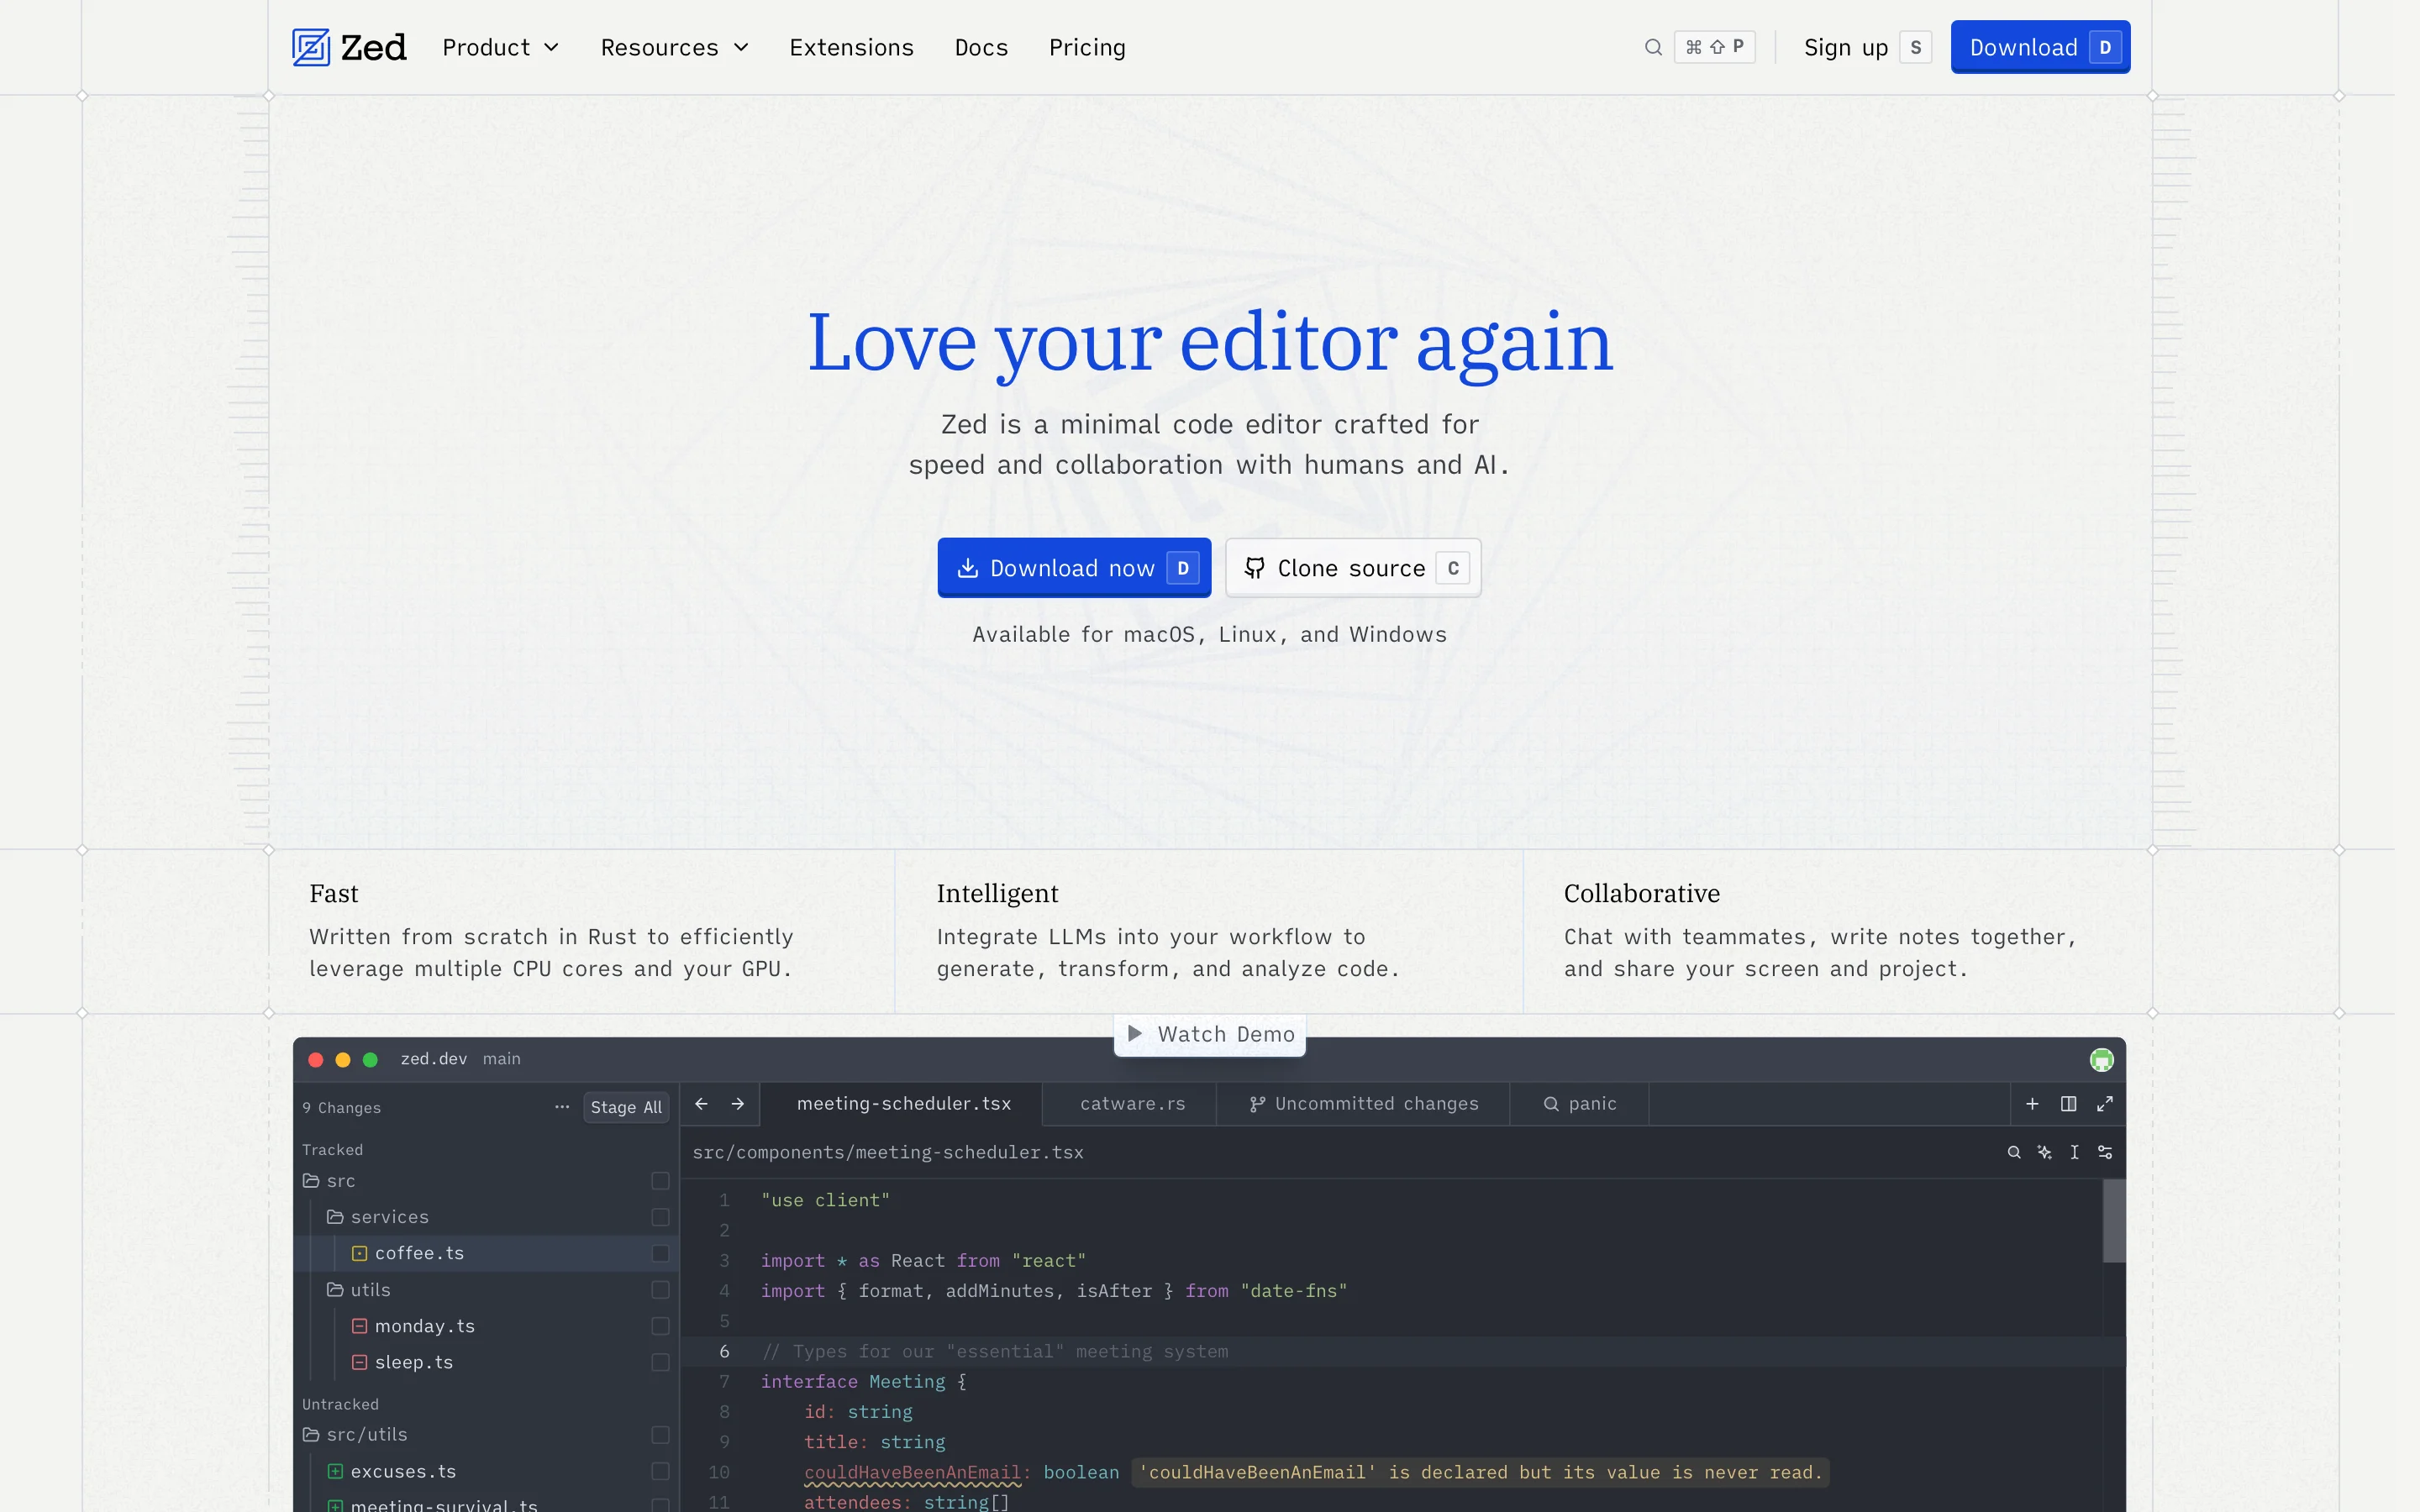This screenshot has width=2420, height=1512.
Task: Click the search magnifier icon in navbar
Action: [1653, 47]
